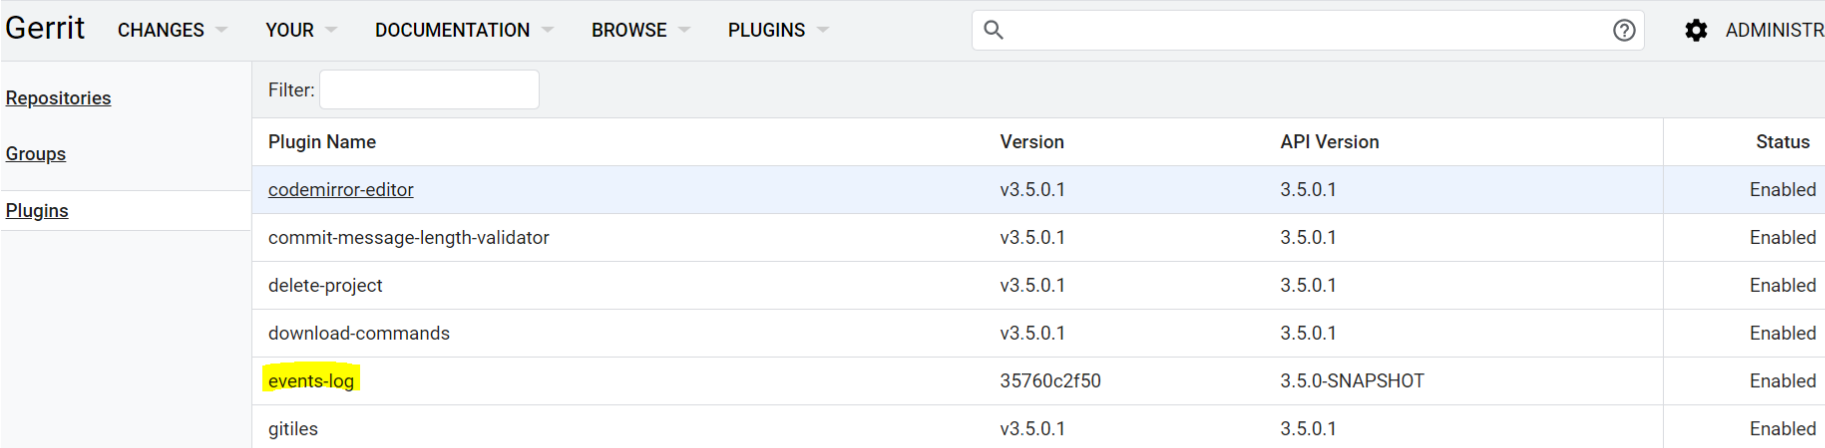This screenshot has height=448, width=1825.
Task: Click the search magnifier icon
Action: [993, 30]
